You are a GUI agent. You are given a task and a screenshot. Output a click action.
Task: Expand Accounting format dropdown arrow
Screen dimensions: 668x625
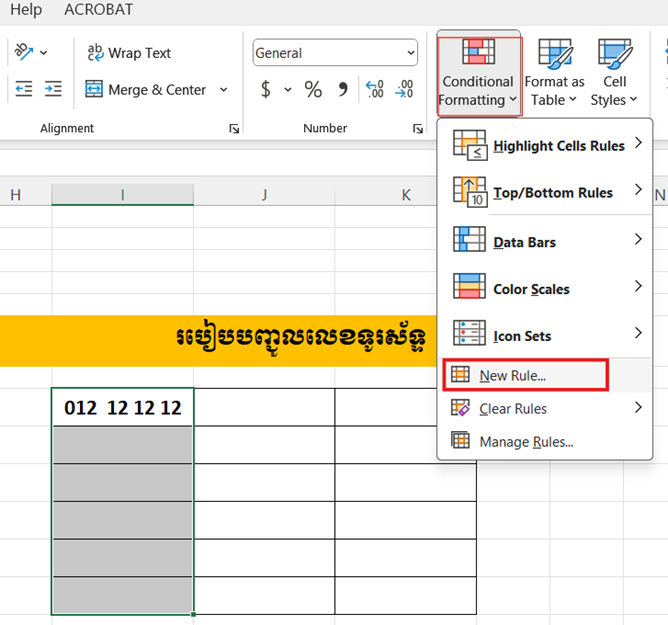288,89
